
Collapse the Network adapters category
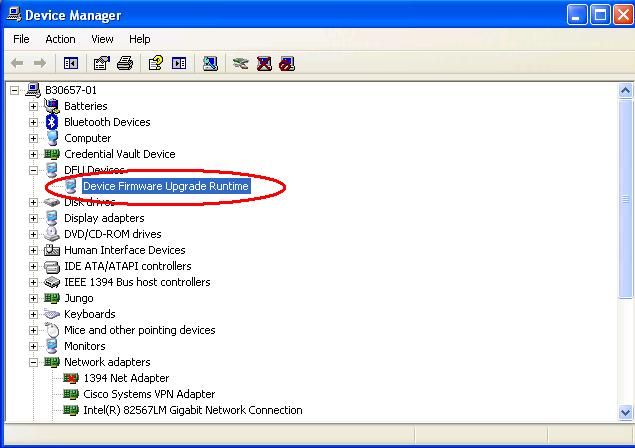[x=33, y=363]
